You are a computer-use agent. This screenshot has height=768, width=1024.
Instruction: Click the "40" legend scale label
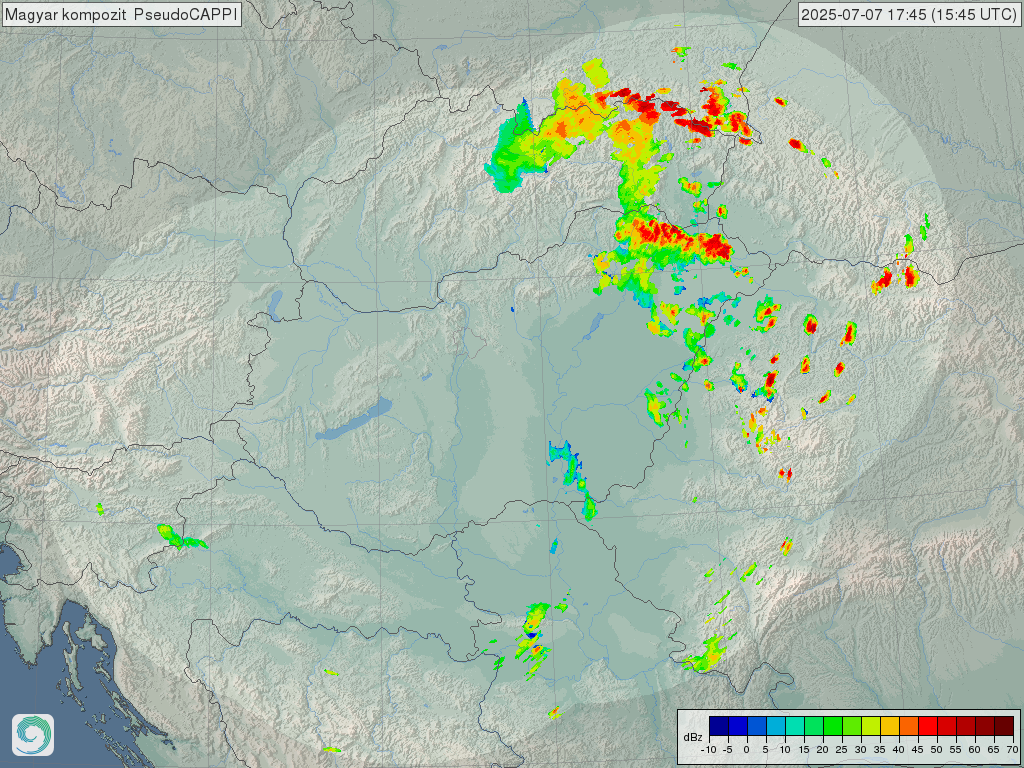coord(899,750)
